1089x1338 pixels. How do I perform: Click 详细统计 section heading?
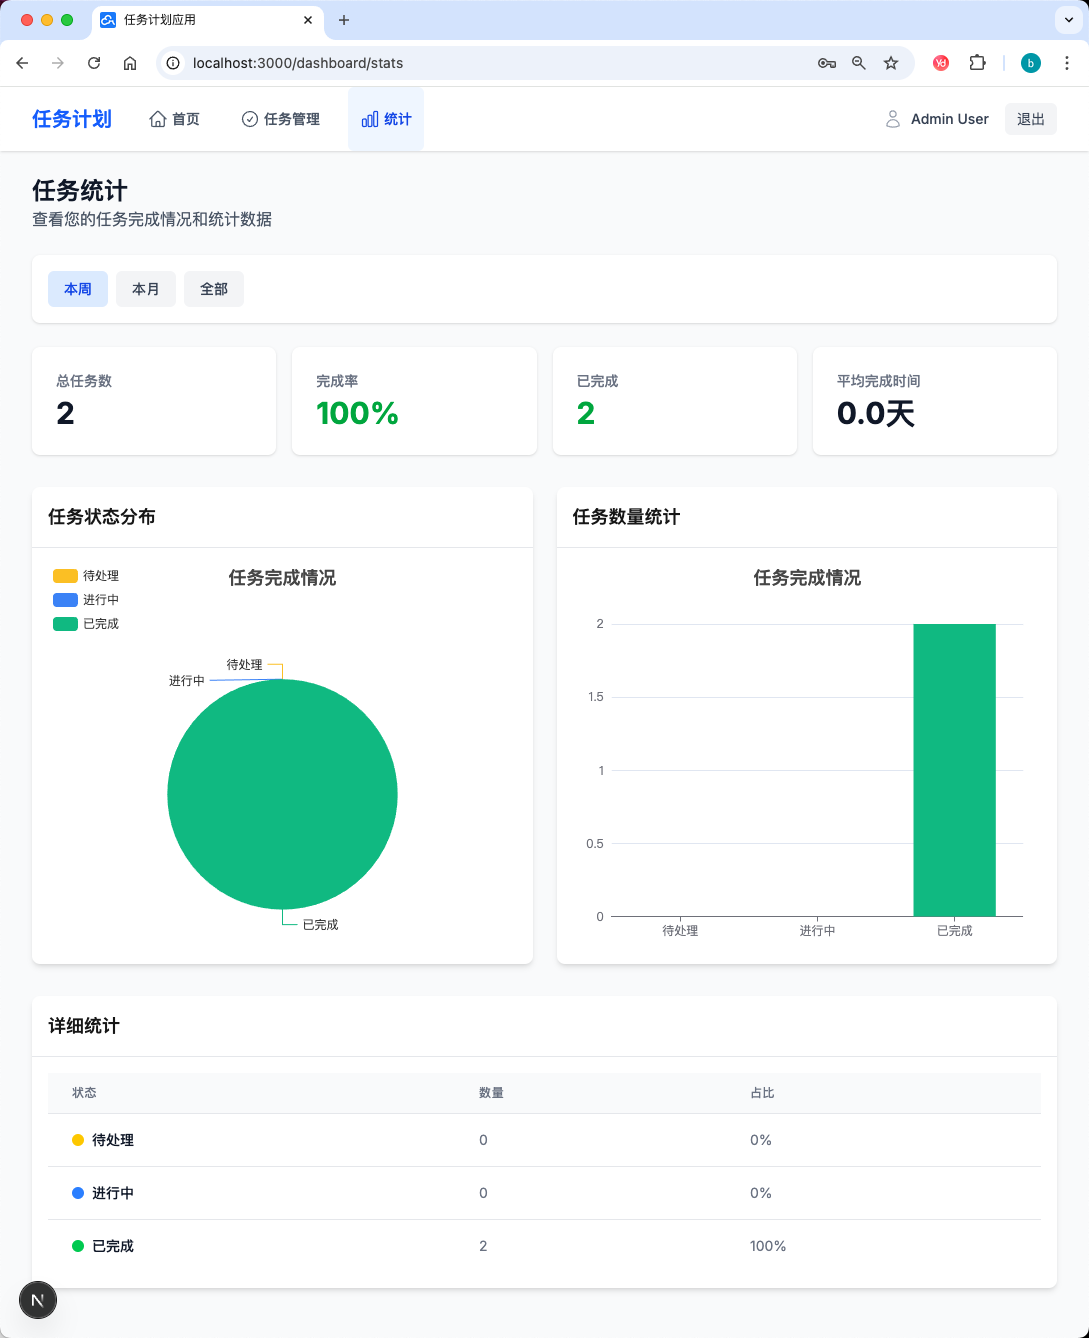pos(84,1026)
